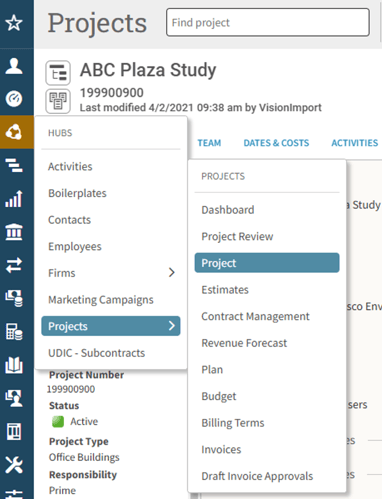Open the Dashboard gauge icon
The height and width of the screenshot is (499, 382).
click(14, 99)
